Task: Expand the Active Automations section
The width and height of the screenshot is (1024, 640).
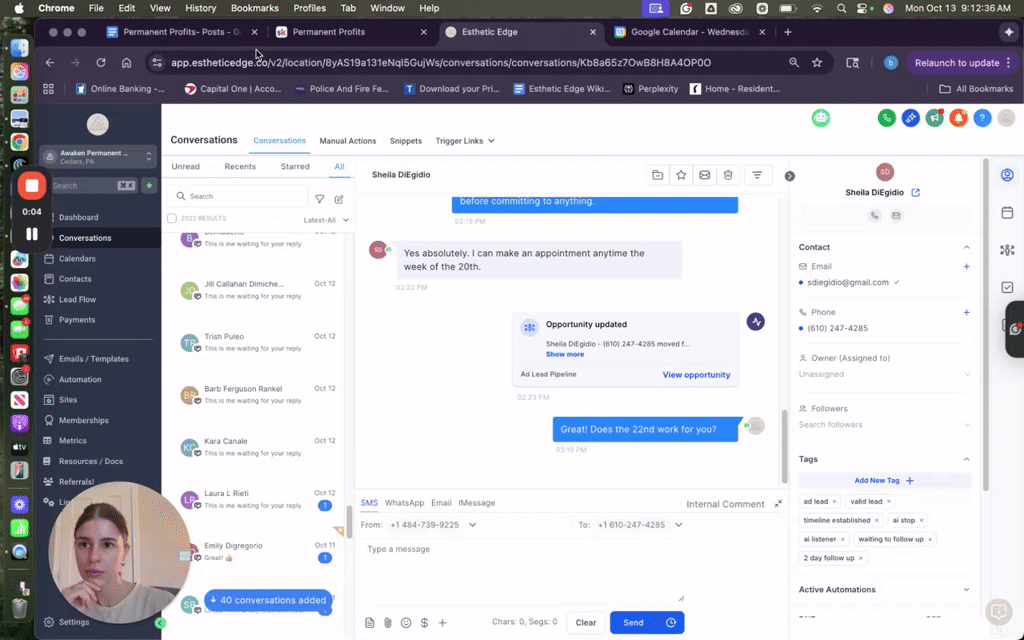Action: coord(967,590)
